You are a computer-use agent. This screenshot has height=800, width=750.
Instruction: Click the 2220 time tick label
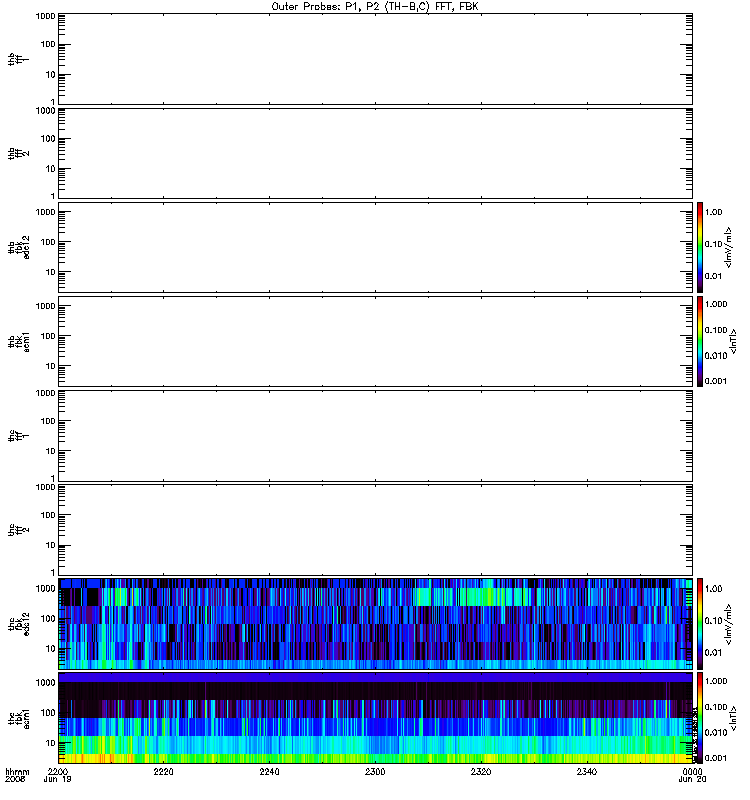pyautogui.click(x=163, y=771)
